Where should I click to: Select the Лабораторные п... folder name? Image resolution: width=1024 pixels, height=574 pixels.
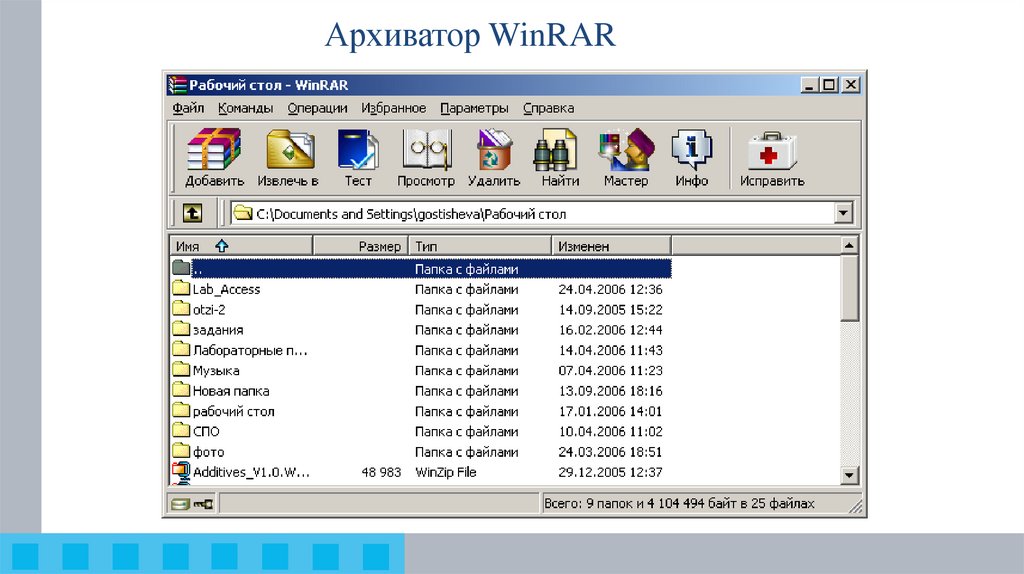click(x=250, y=350)
